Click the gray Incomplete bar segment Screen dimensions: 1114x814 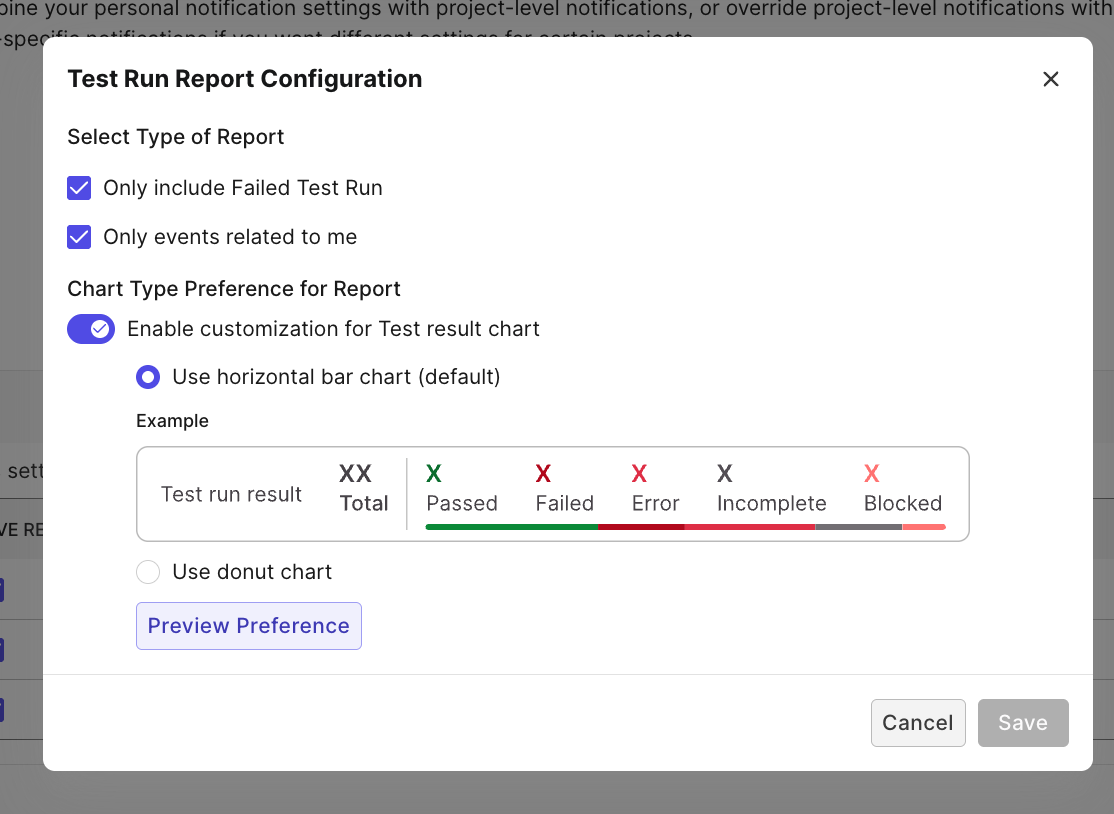[858, 526]
